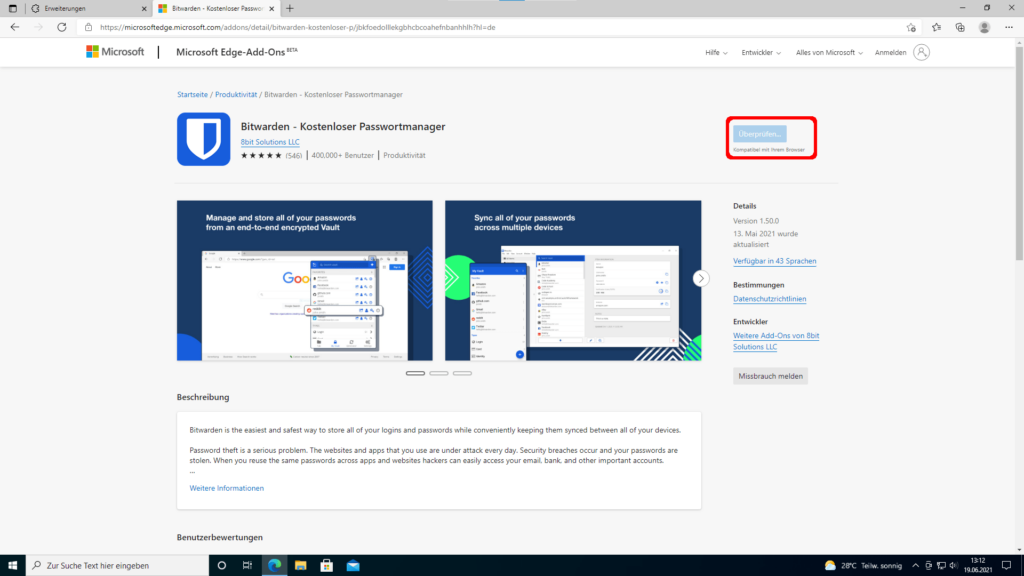Open Microsoft Edge from the taskbar
Image resolution: width=1024 pixels, height=576 pixels.
274,566
